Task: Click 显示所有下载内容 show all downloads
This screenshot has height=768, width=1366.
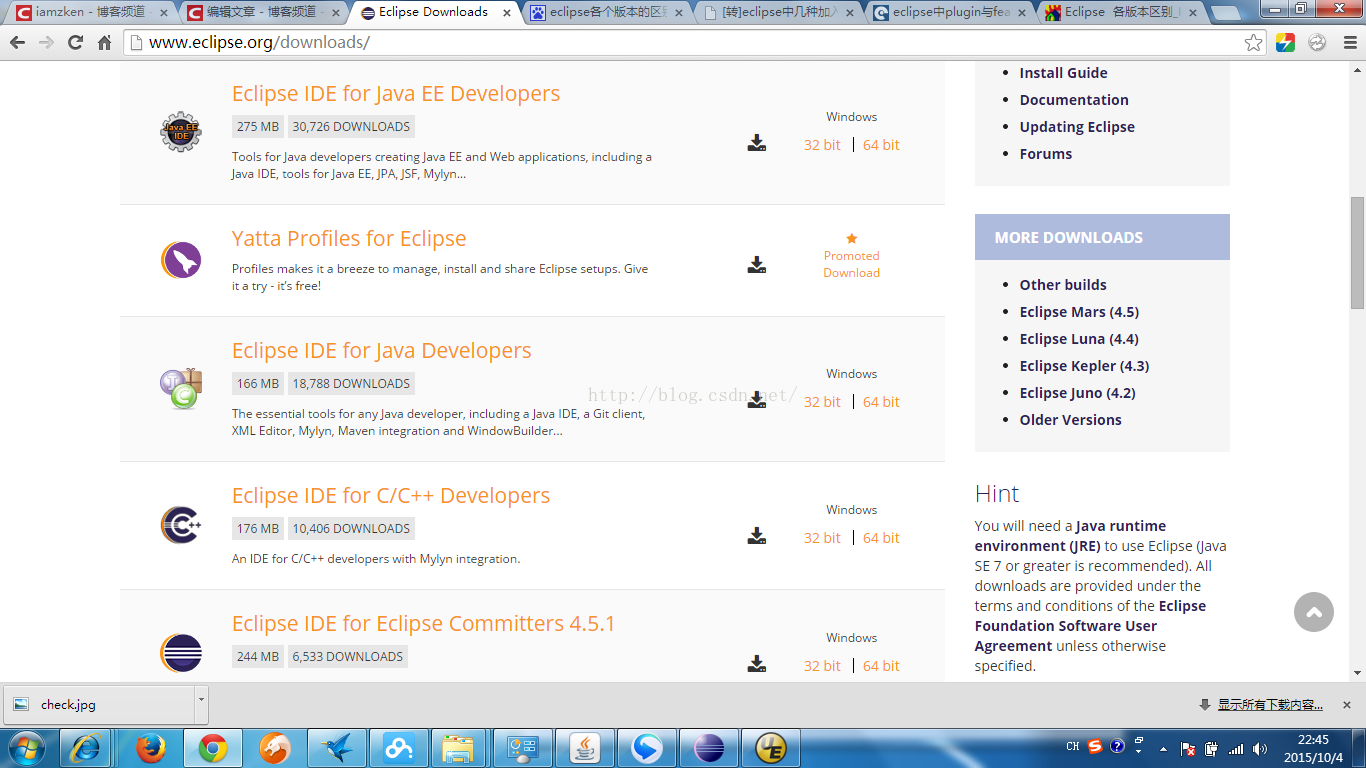Action: coord(1269,705)
